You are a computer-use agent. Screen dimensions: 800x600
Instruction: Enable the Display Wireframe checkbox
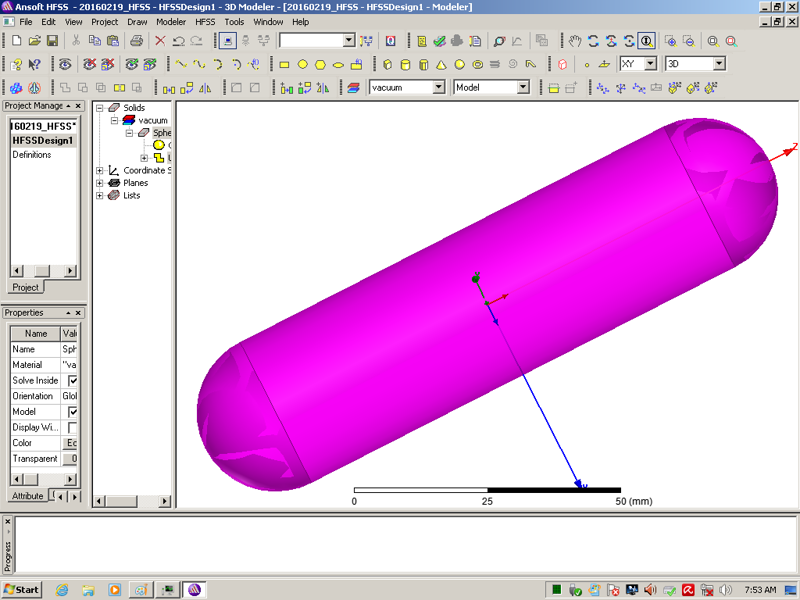72,428
